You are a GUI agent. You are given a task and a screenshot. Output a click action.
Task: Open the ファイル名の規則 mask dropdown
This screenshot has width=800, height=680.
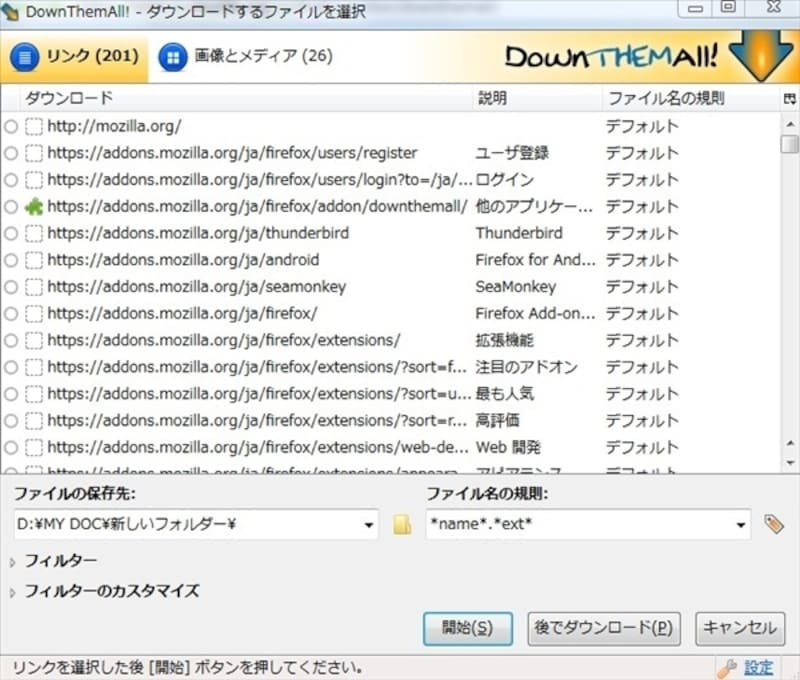click(740, 524)
